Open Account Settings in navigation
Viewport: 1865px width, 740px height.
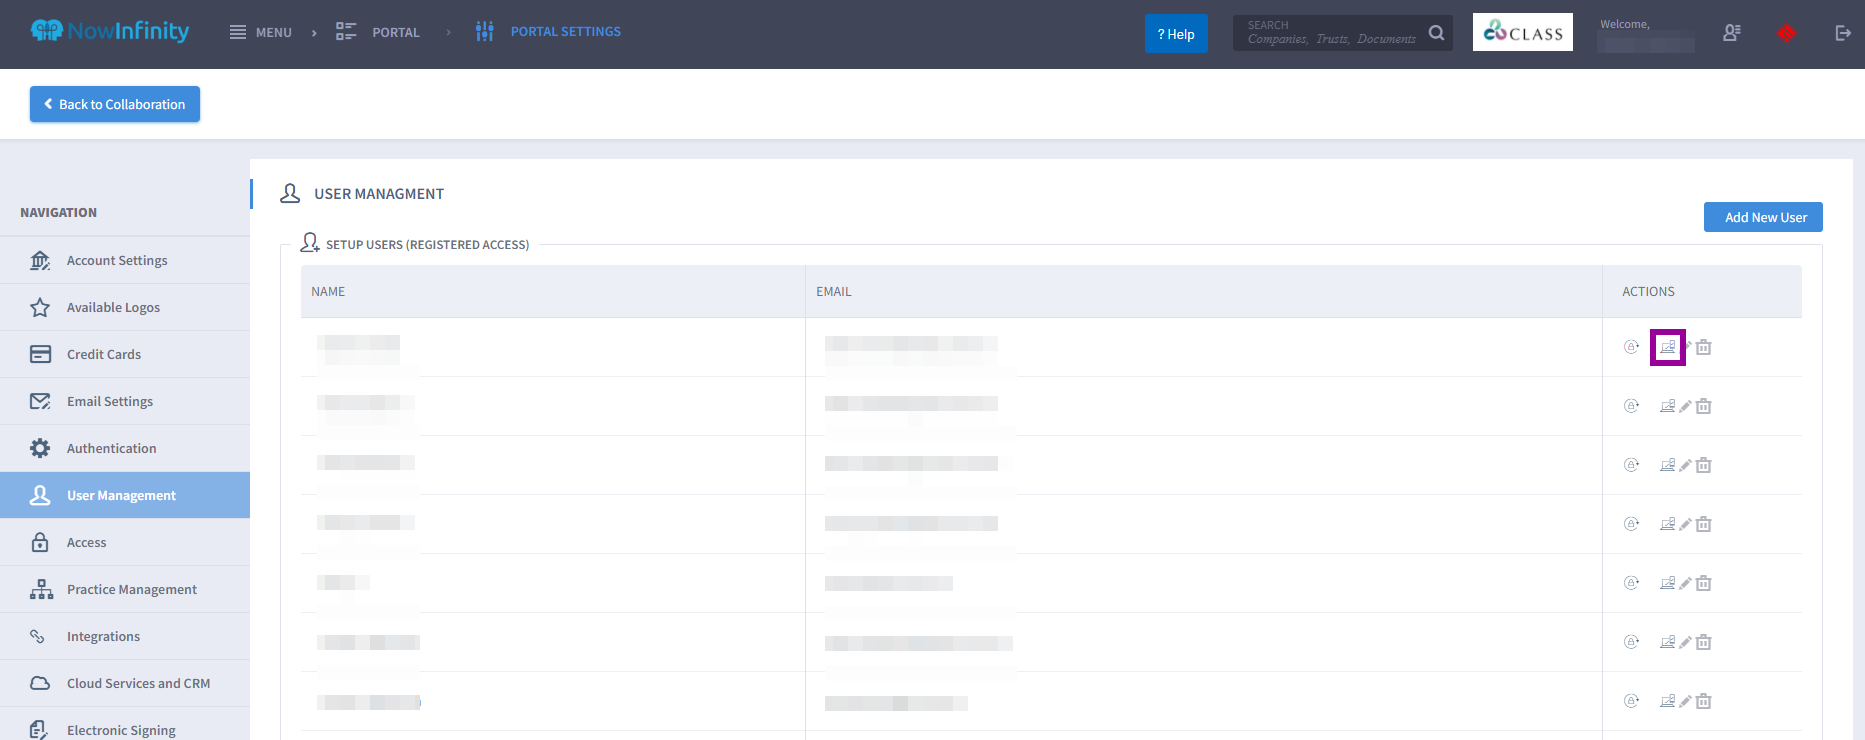pos(125,260)
